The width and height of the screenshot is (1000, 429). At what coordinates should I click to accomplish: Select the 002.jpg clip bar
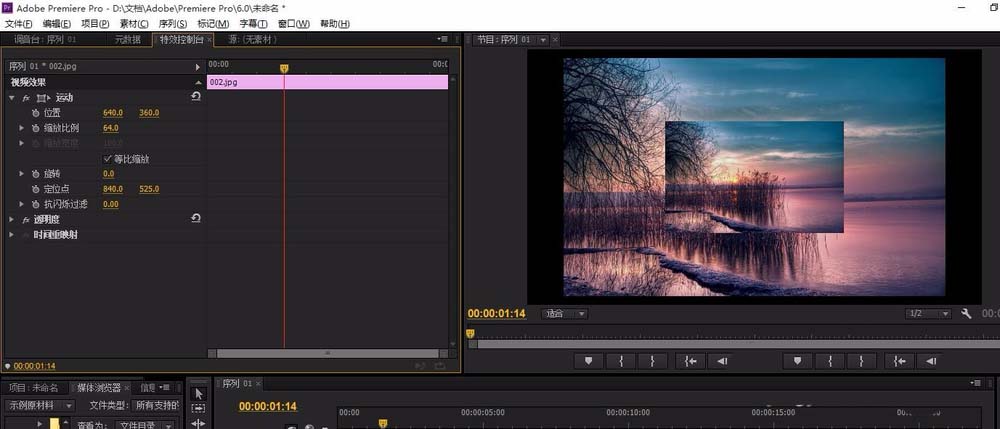[x=327, y=82]
